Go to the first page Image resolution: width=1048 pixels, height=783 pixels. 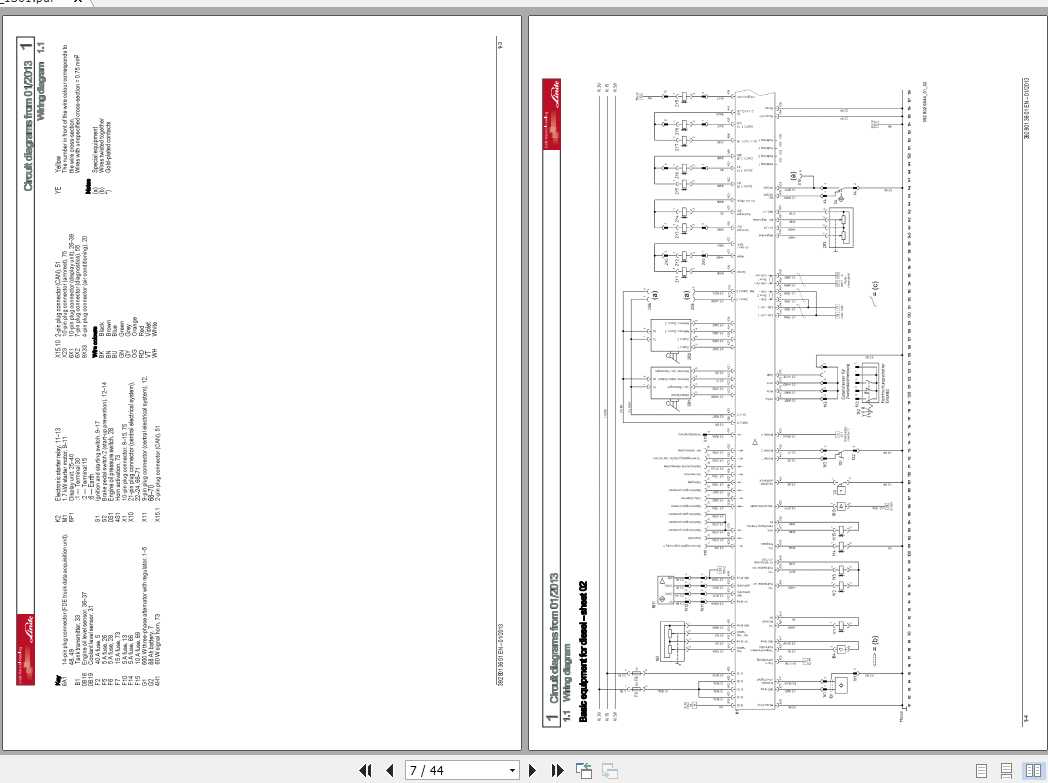coord(366,770)
